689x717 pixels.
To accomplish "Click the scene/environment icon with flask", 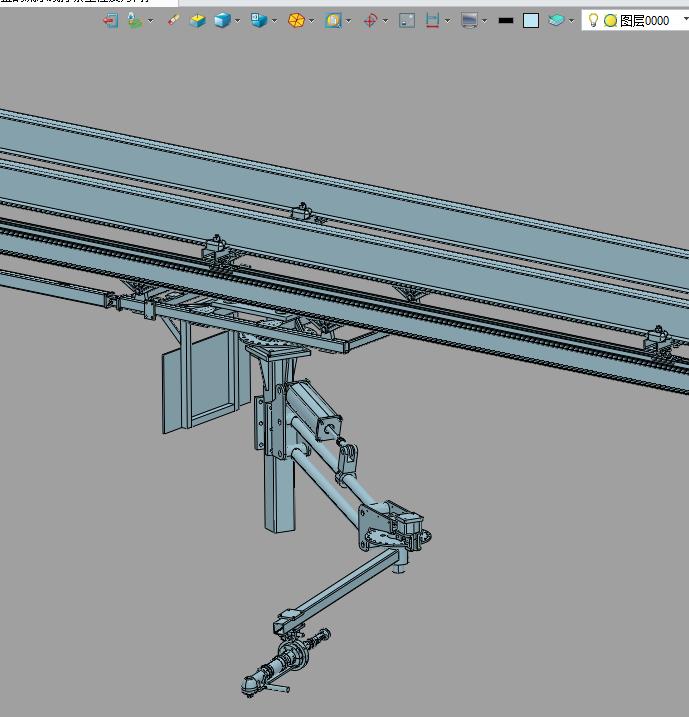I will click(134, 21).
